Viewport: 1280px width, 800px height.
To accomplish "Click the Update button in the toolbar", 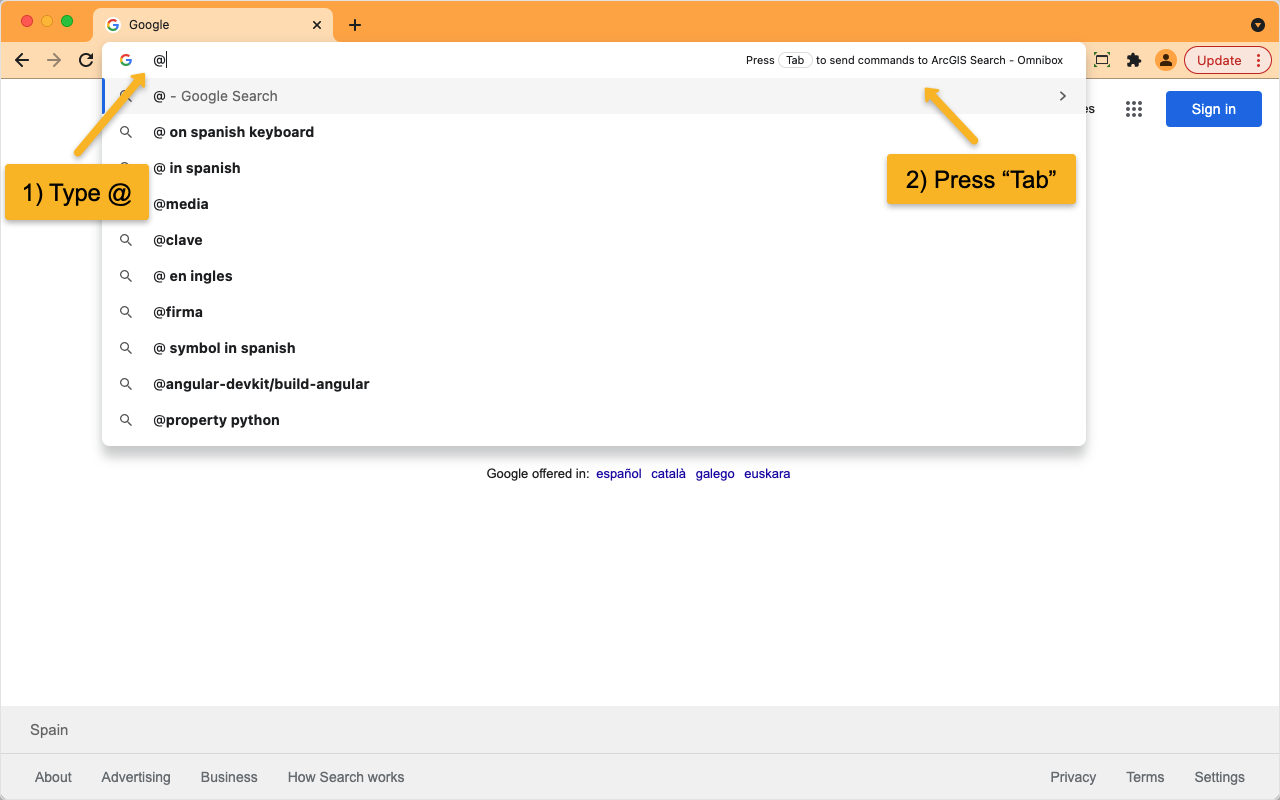I will click(x=1219, y=60).
